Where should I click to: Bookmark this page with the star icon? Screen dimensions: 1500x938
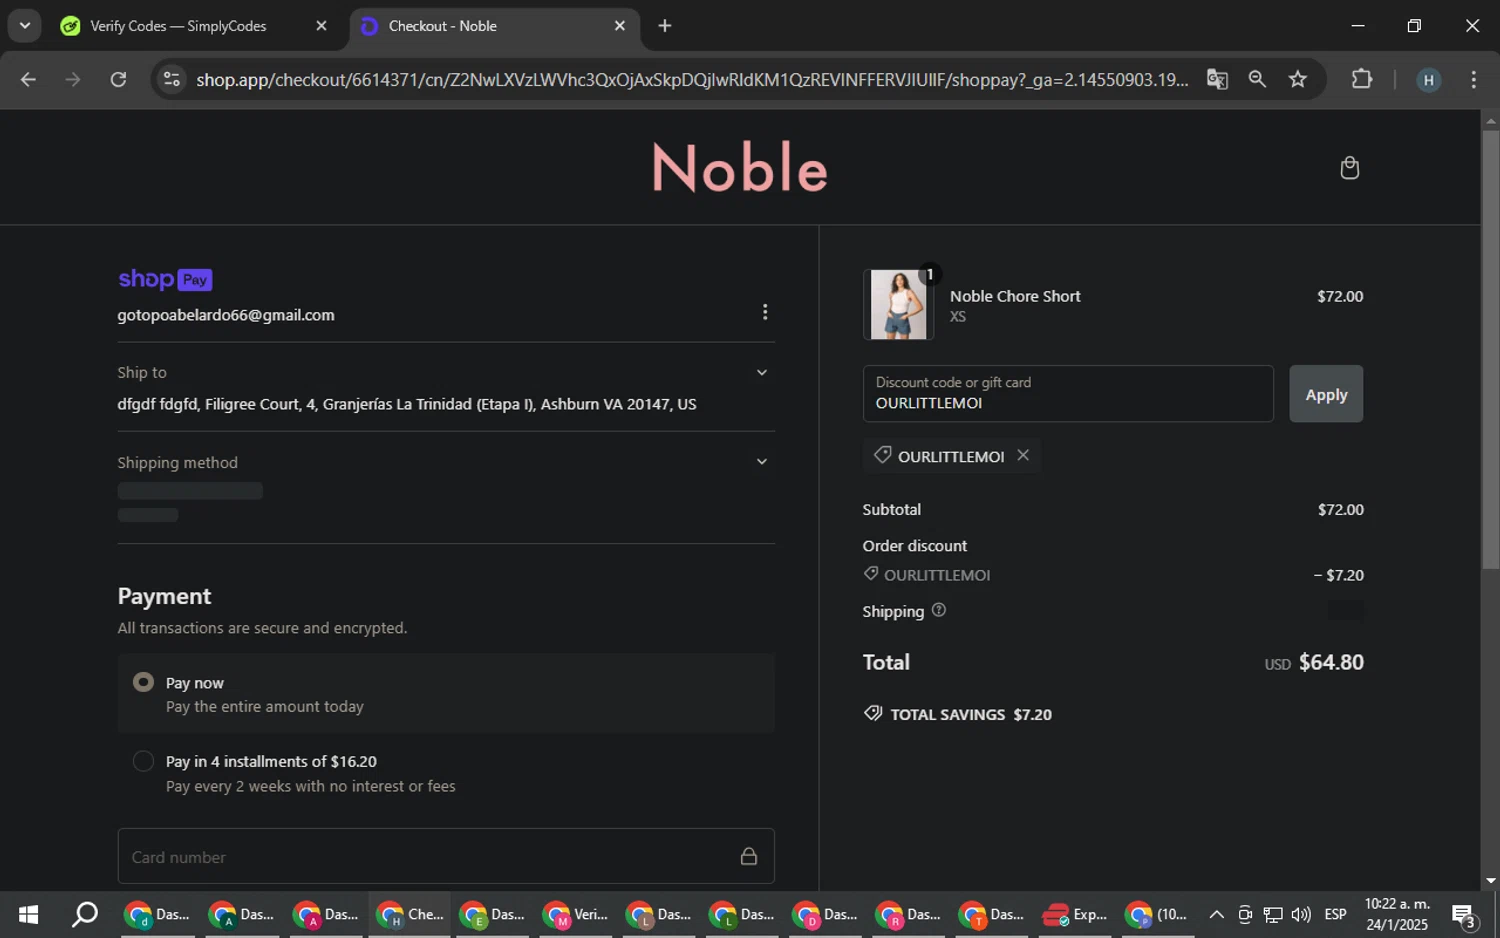[x=1298, y=79]
